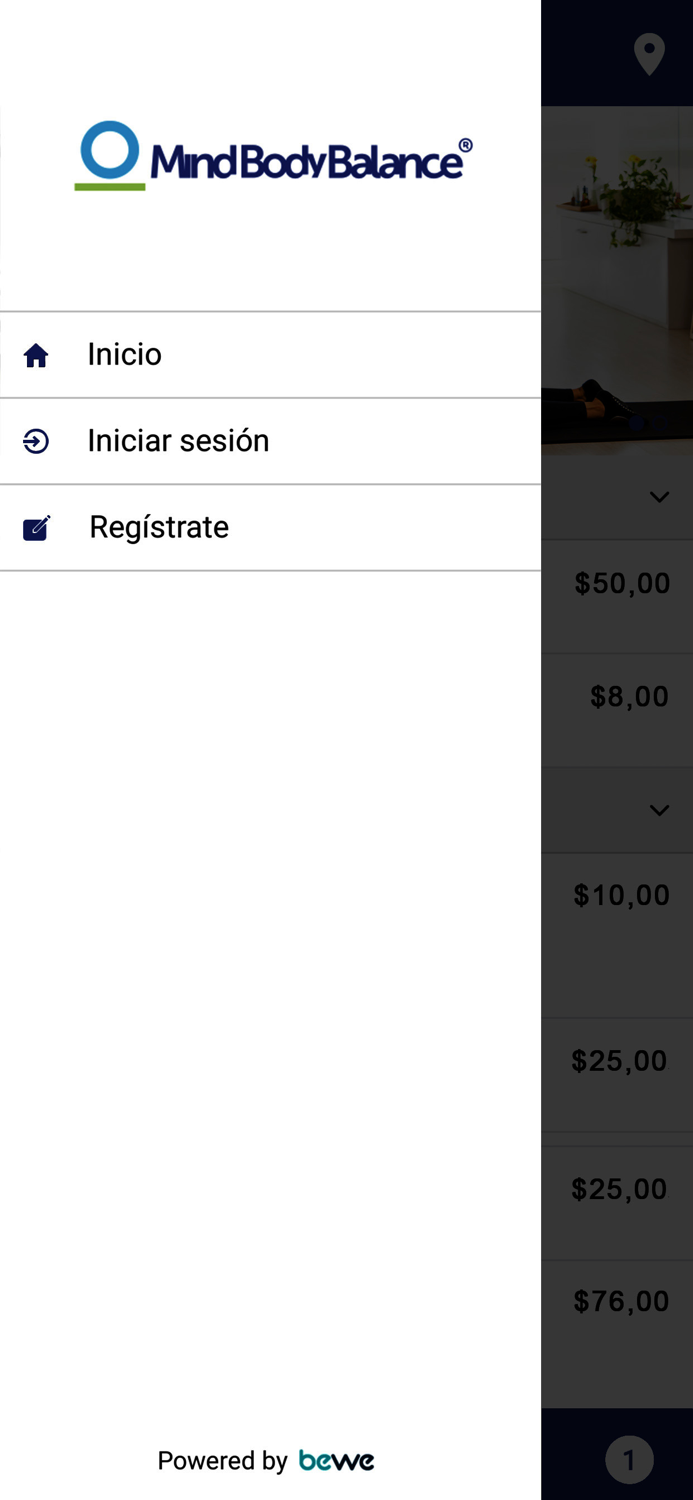Click the Powered by text

click(x=222, y=1461)
